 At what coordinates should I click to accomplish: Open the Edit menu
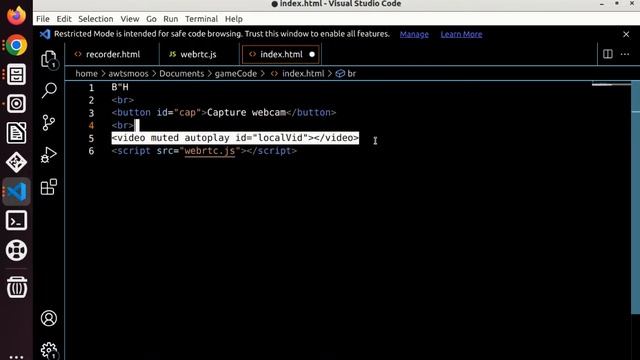(x=64, y=19)
